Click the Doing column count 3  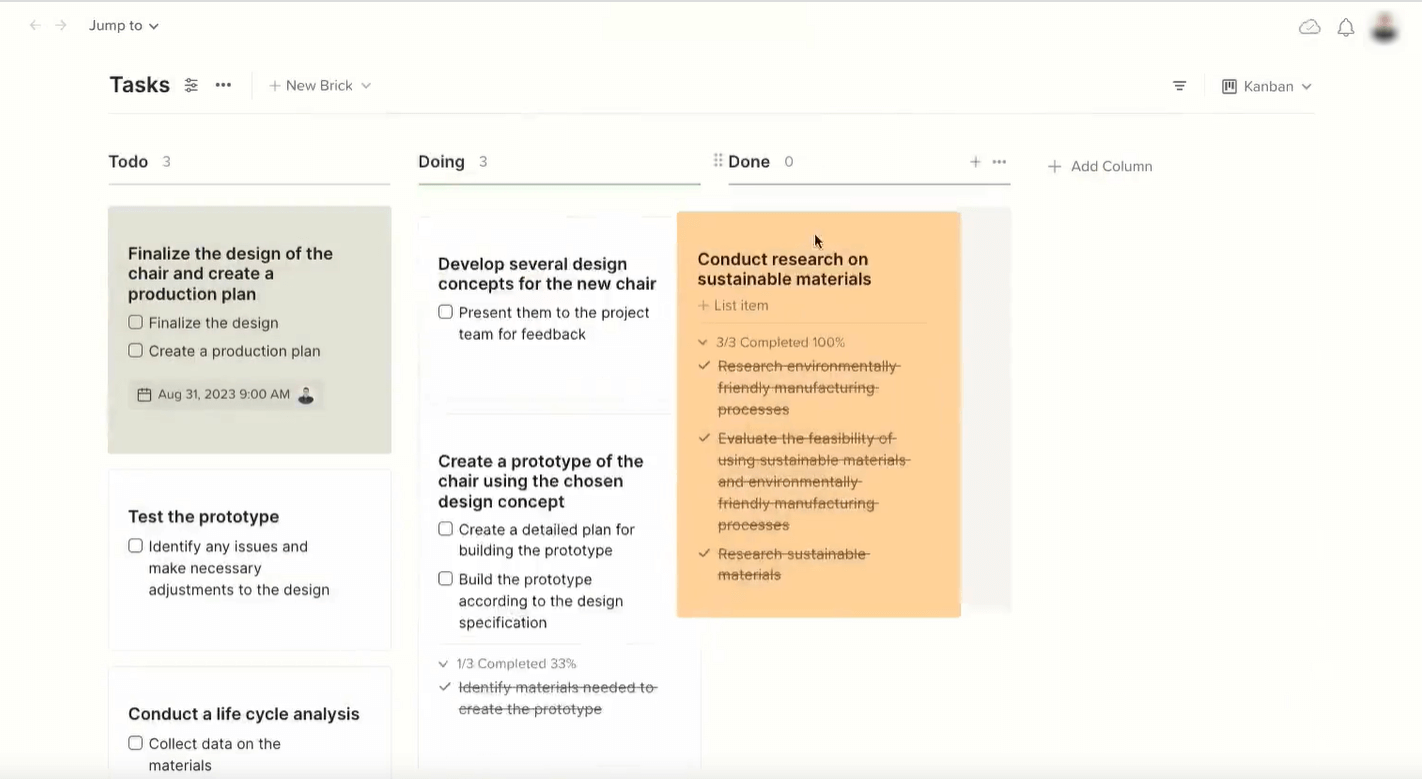483,161
